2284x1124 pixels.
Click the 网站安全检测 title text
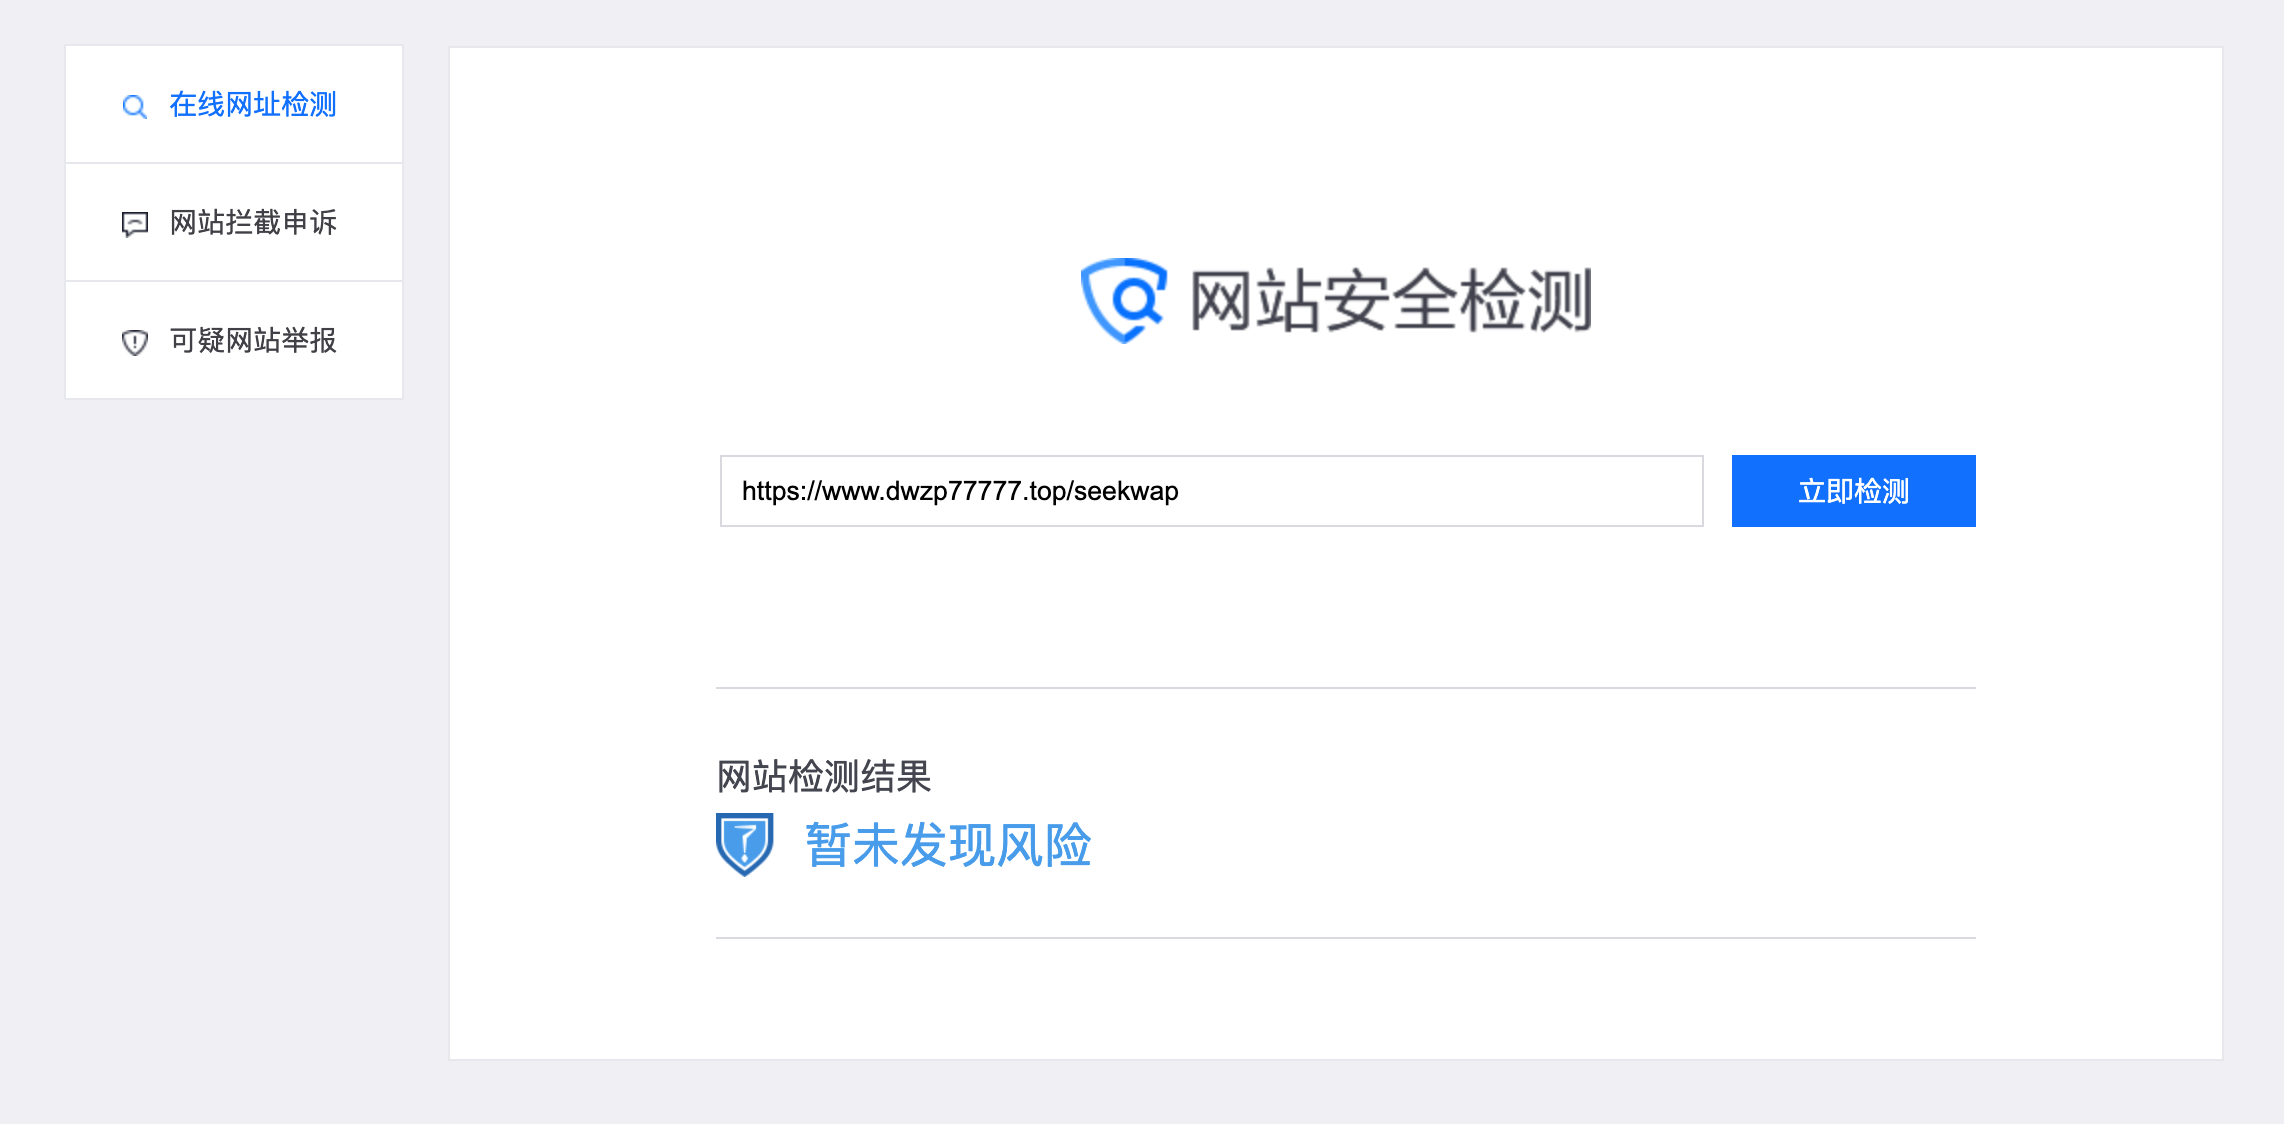coord(1391,300)
